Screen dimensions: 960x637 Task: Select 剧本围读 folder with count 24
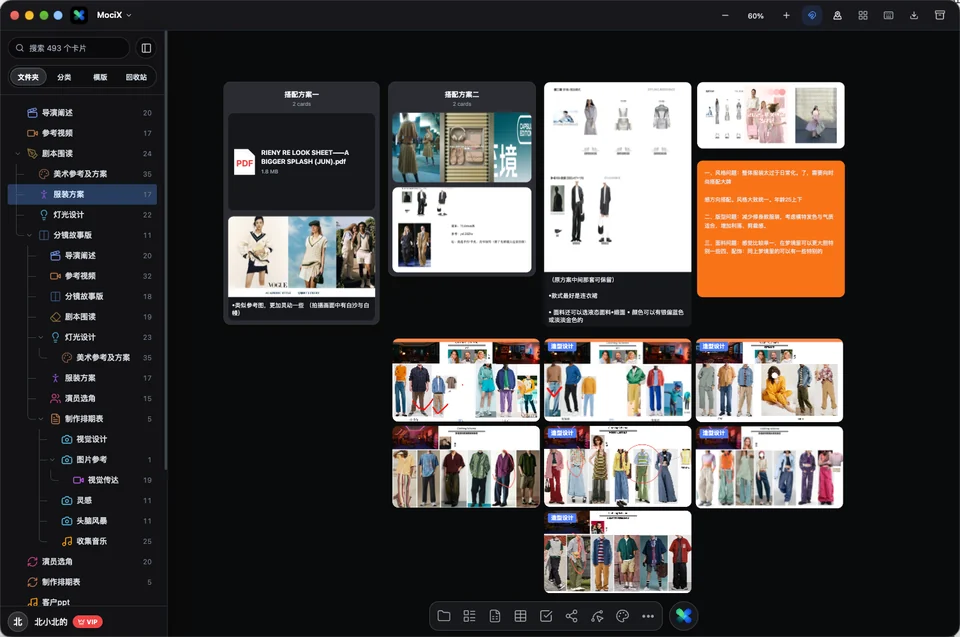[x=82, y=153]
